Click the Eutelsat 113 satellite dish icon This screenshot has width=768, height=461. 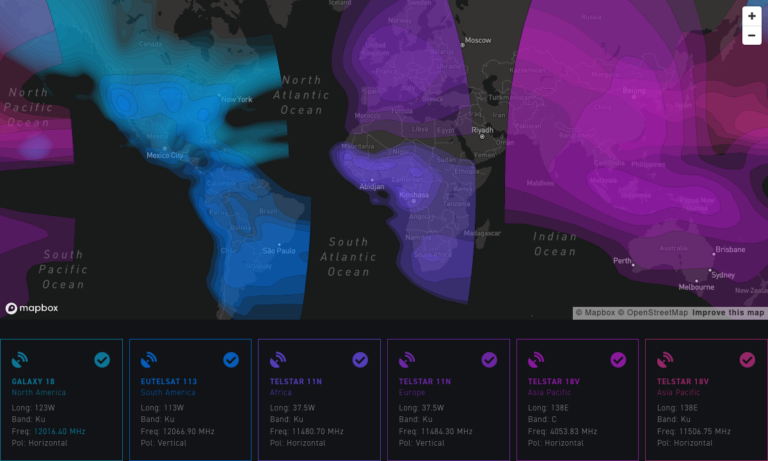tap(148, 360)
